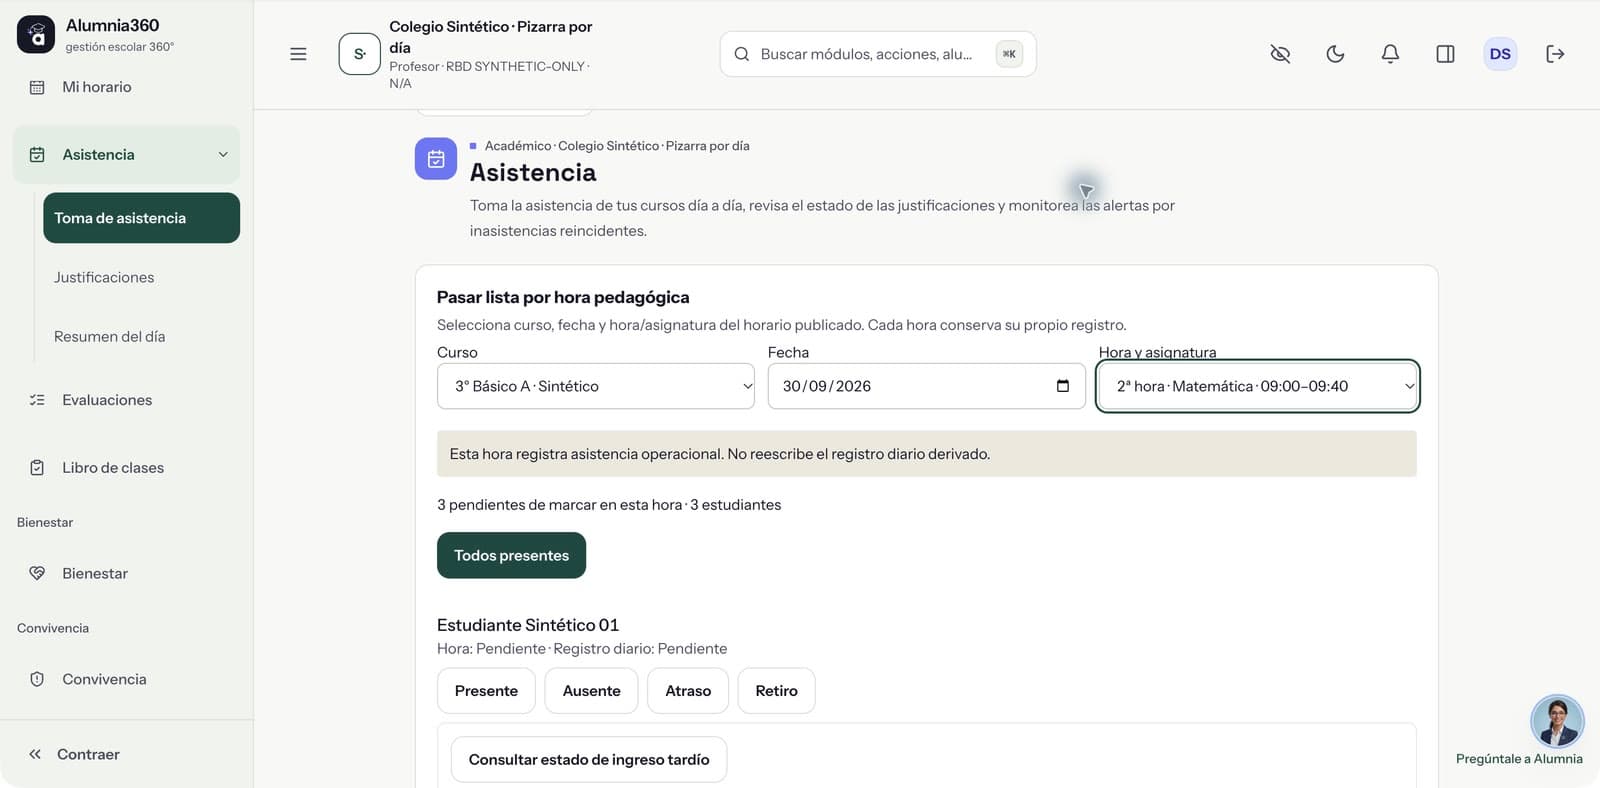The width and height of the screenshot is (1600, 788).
Task: Click the school avatar badge "S"
Action: pyautogui.click(x=359, y=54)
